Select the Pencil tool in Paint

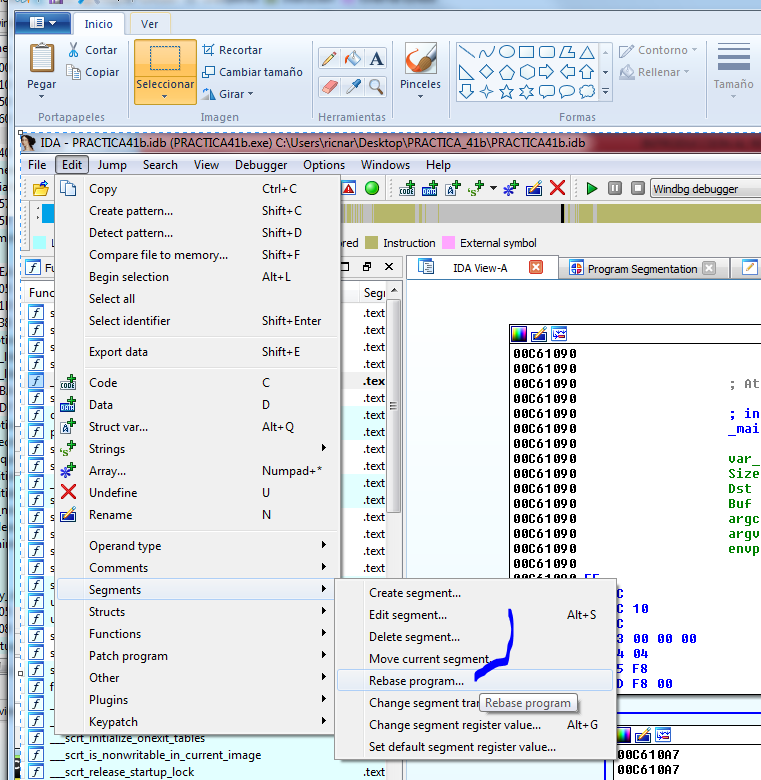[328, 59]
